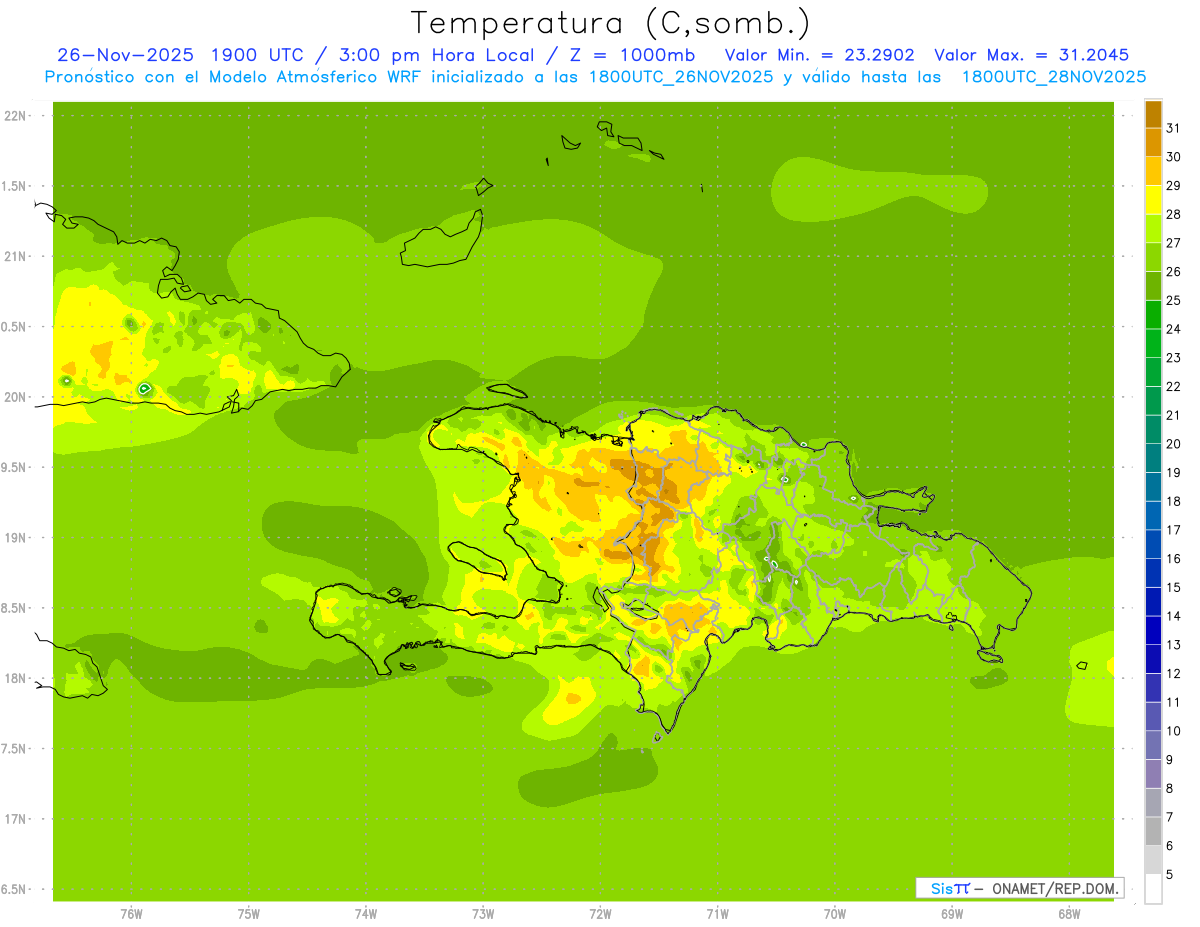Screen dimensions: 1200x927
Task: Click the legend swatch between 6 and 7
Action: [1153, 832]
